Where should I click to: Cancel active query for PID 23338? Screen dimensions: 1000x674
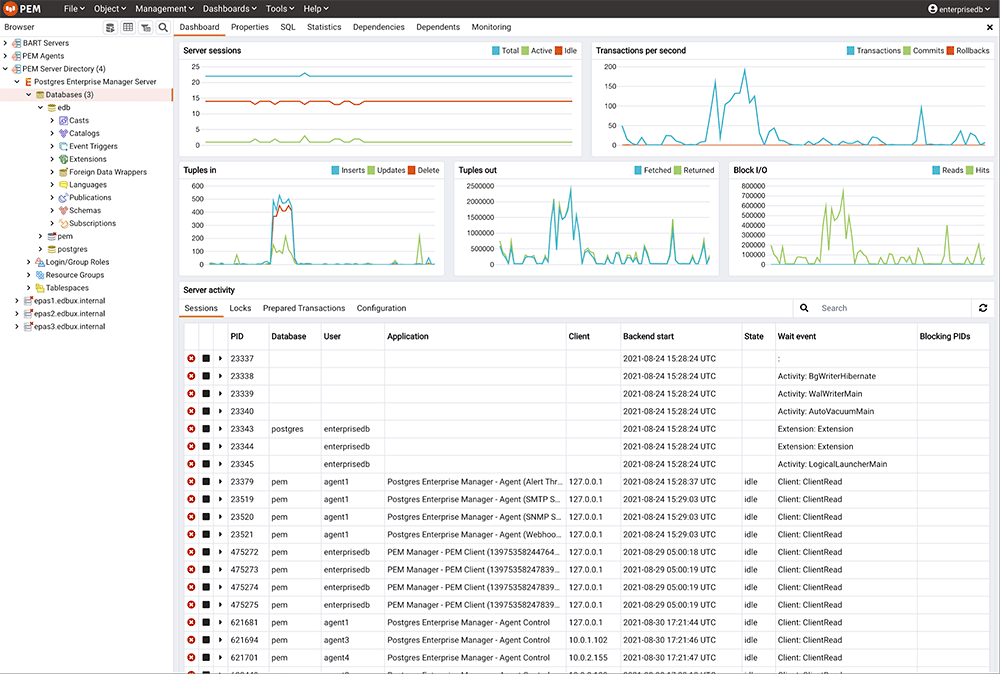[x=206, y=376]
